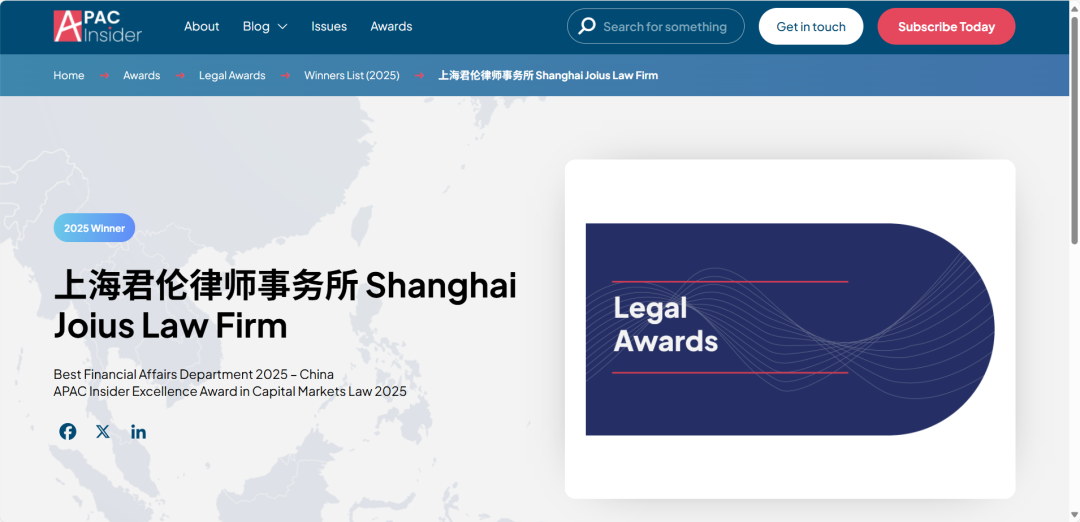1080x522 pixels.
Task: Click the Subscribe Today button
Action: [x=946, y=26]
